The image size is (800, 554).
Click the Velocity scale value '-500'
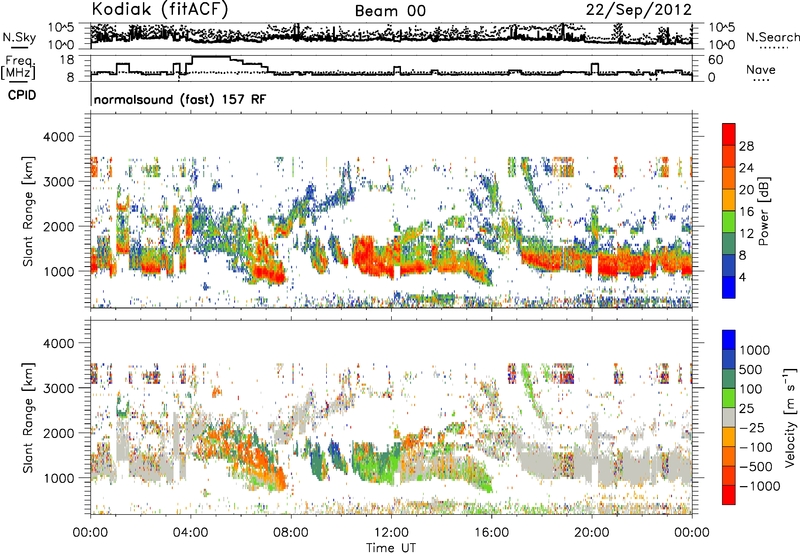click(x=759, y=466)
